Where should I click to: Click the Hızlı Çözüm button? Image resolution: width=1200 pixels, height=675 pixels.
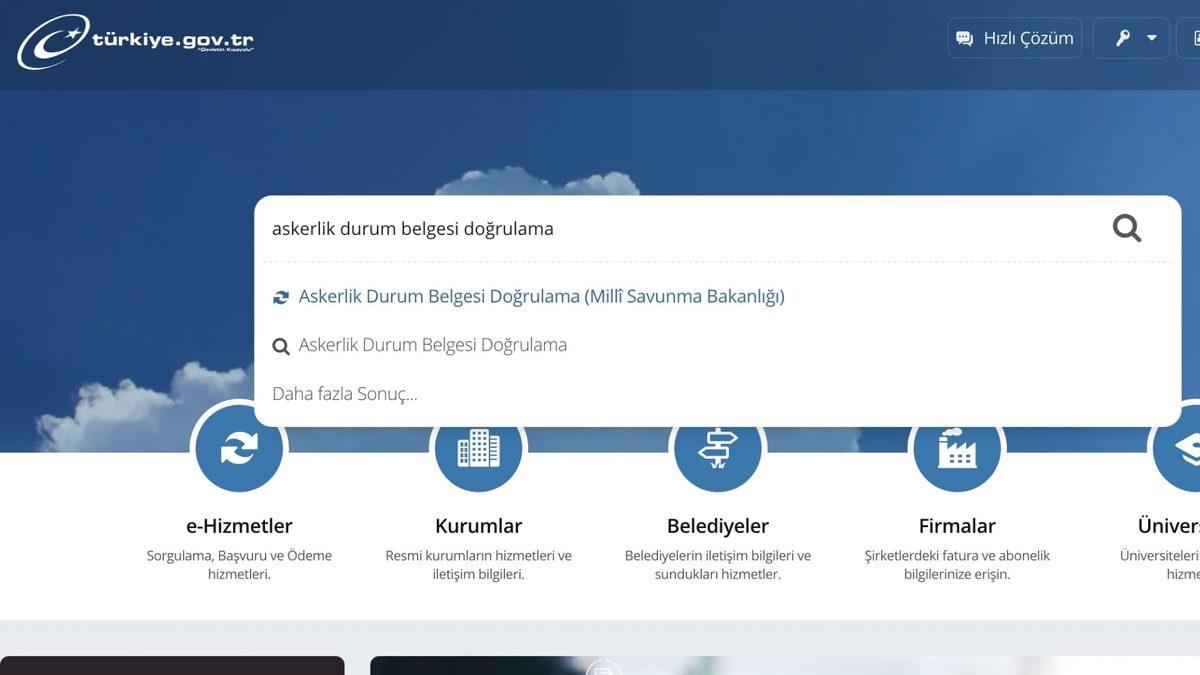click(x=1014, y=37)
